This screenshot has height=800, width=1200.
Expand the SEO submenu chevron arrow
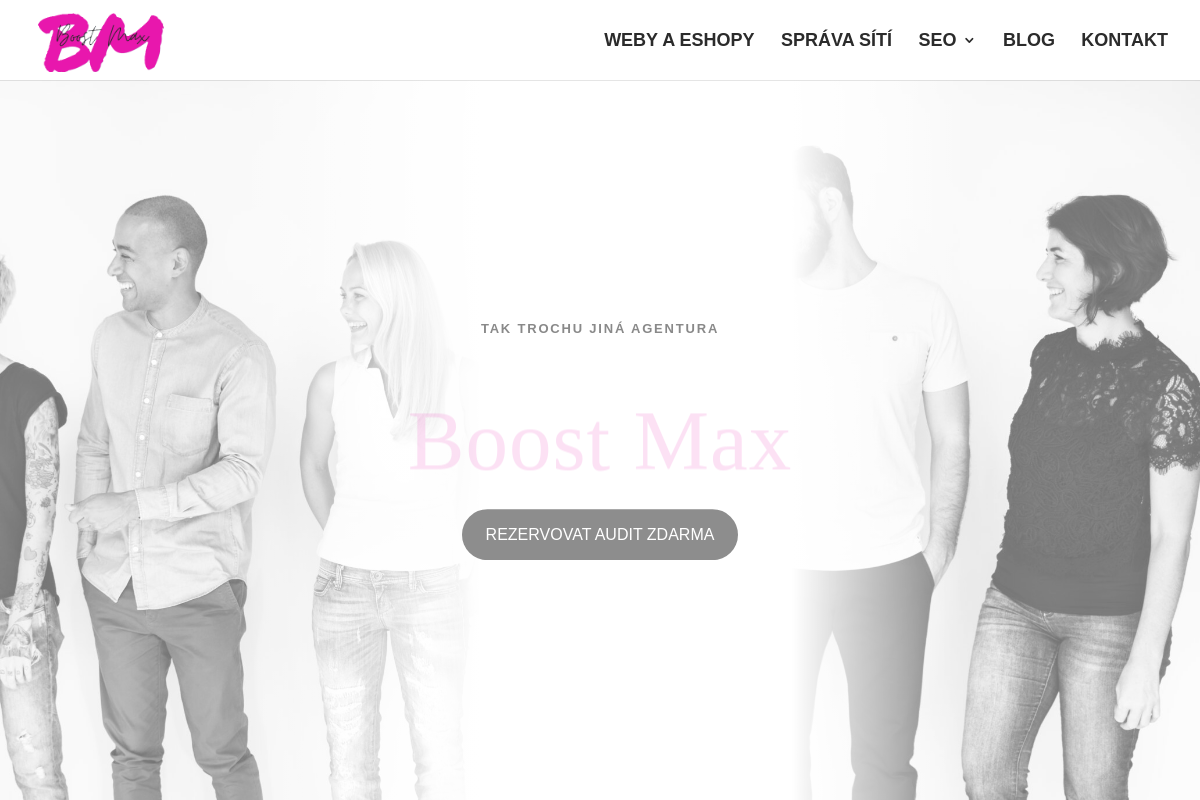969,41
